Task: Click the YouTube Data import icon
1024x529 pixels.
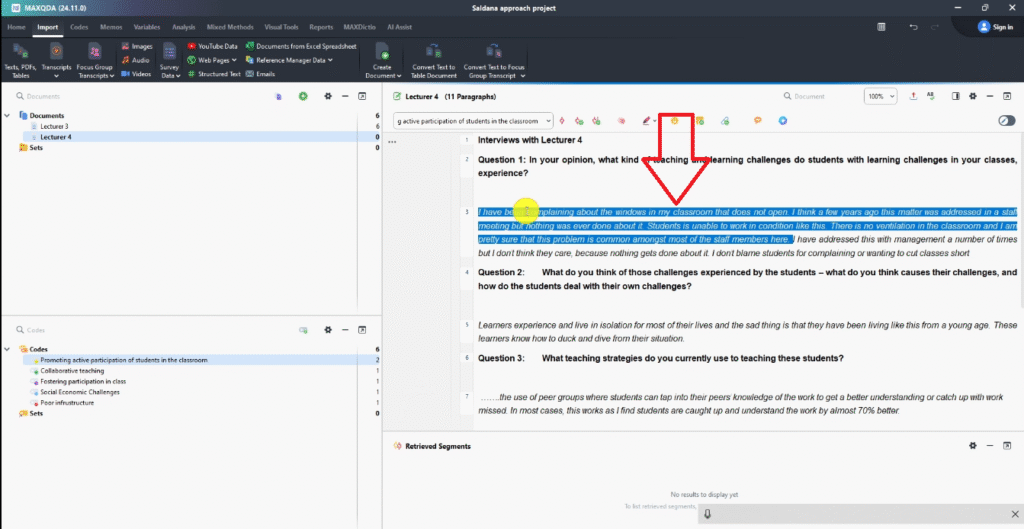Action: click(x=191, y=46)
